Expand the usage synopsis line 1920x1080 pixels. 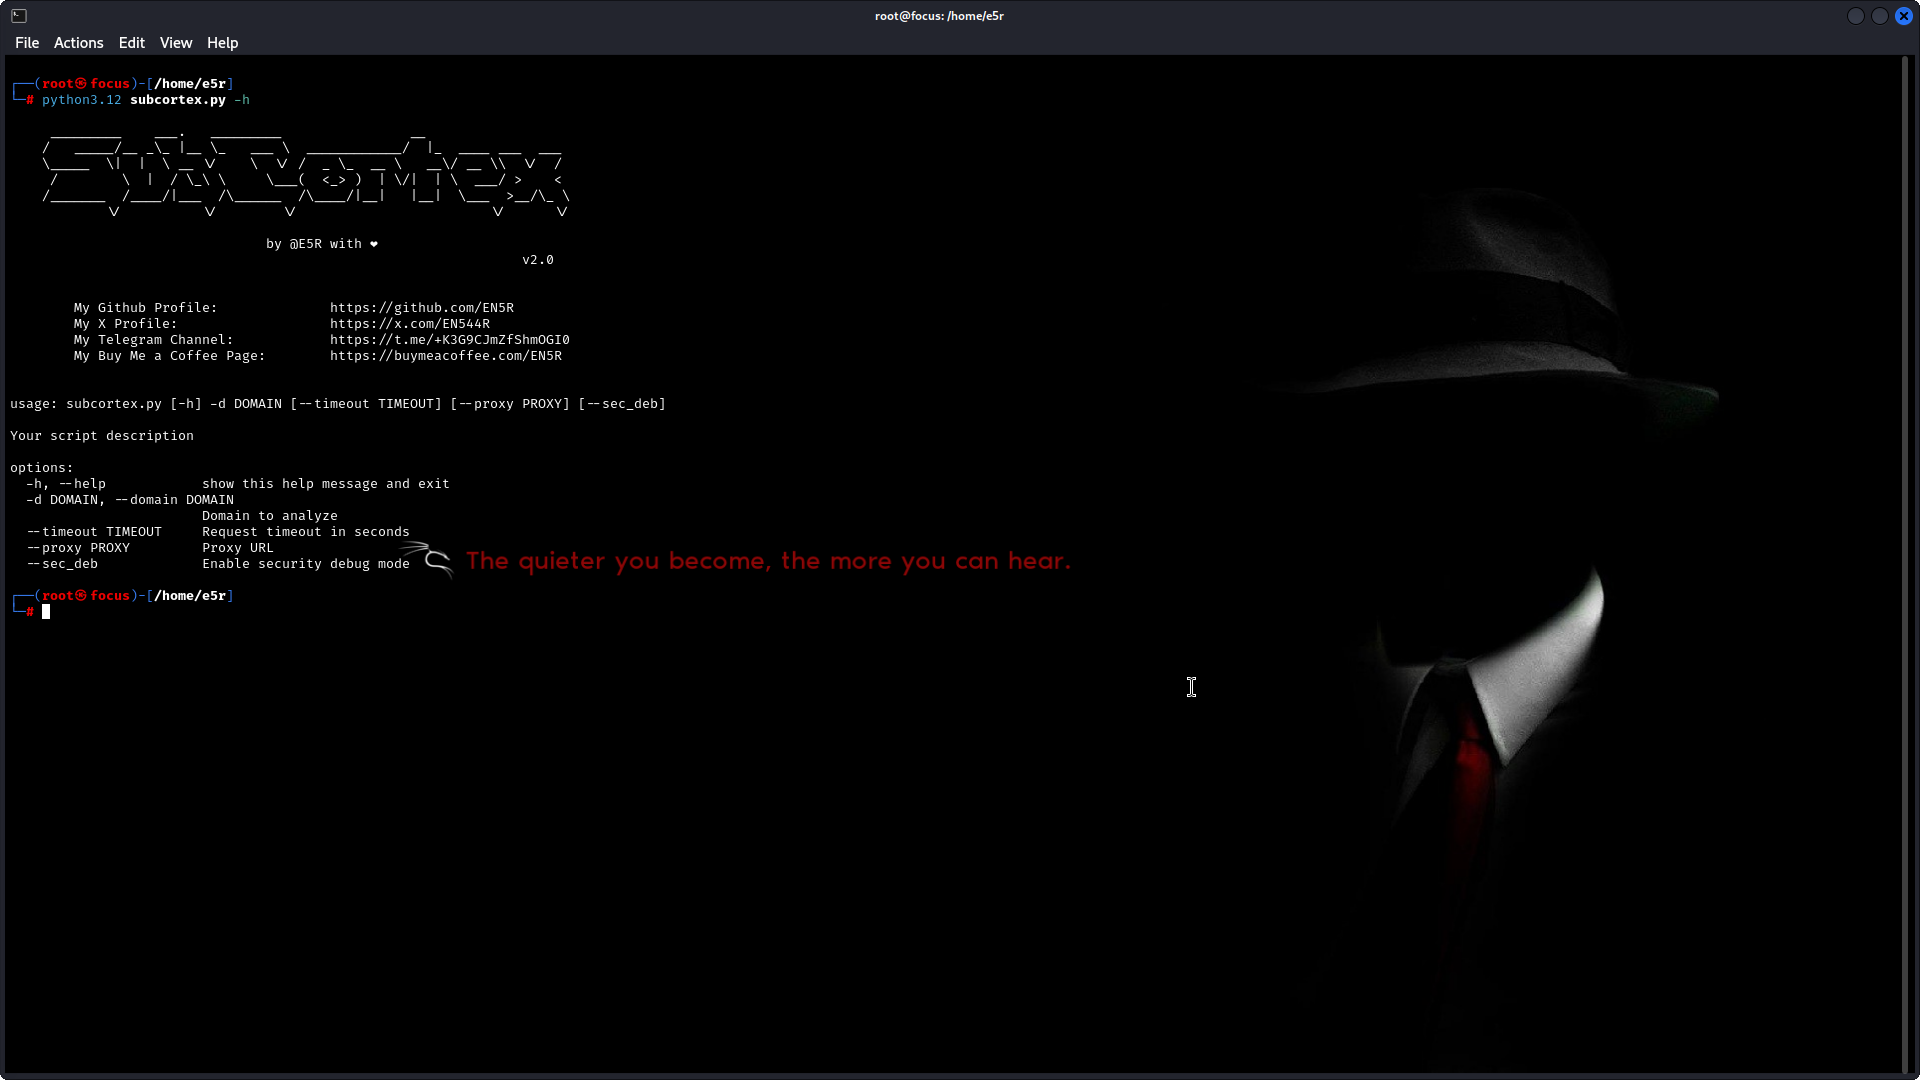(x=338, y=402)
